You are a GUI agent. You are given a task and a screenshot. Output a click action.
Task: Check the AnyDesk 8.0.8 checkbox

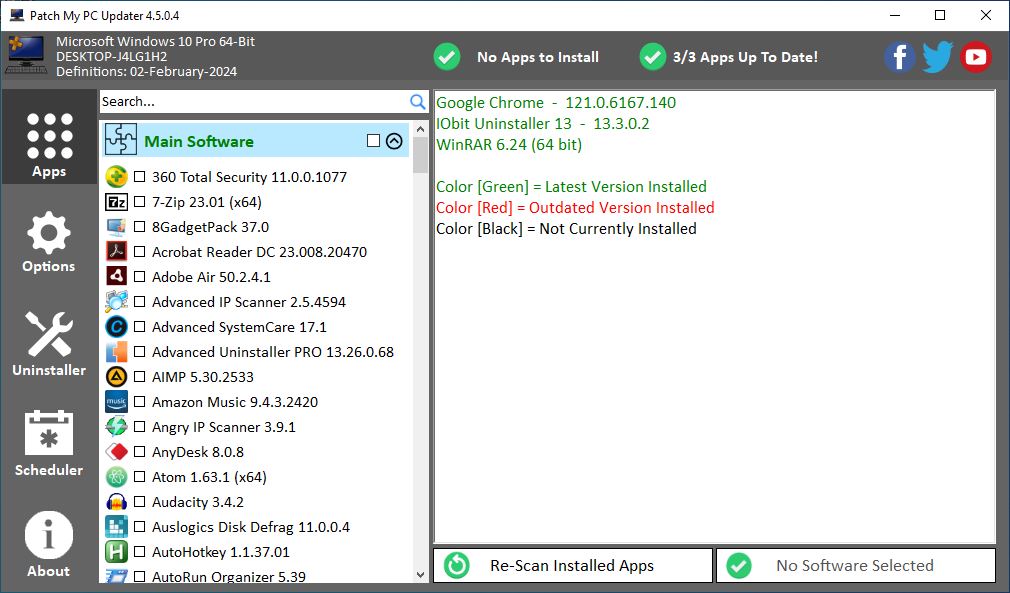[139, 452]
